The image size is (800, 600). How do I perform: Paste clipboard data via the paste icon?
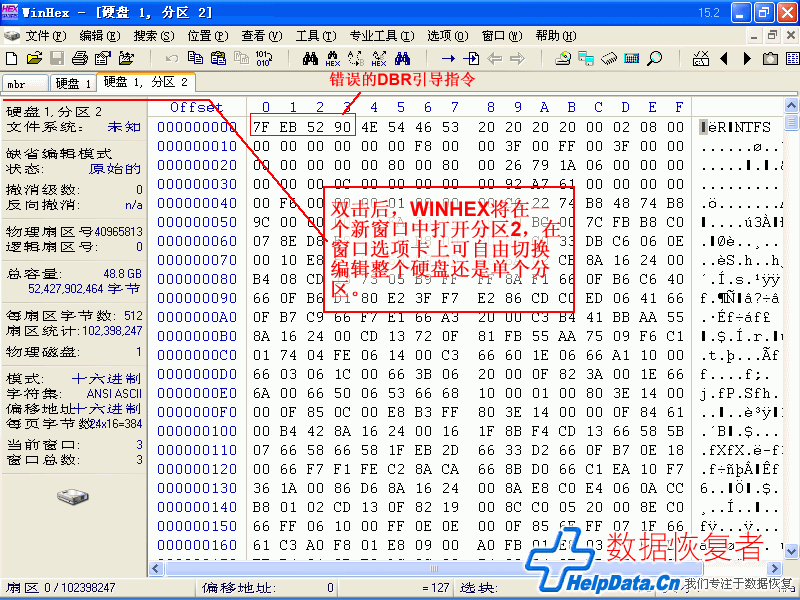click(x=218, y=58)
